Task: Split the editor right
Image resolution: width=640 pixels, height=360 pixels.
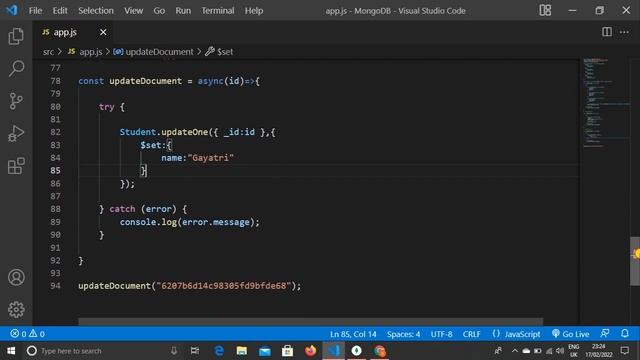Action: click(x=607, y=32)
